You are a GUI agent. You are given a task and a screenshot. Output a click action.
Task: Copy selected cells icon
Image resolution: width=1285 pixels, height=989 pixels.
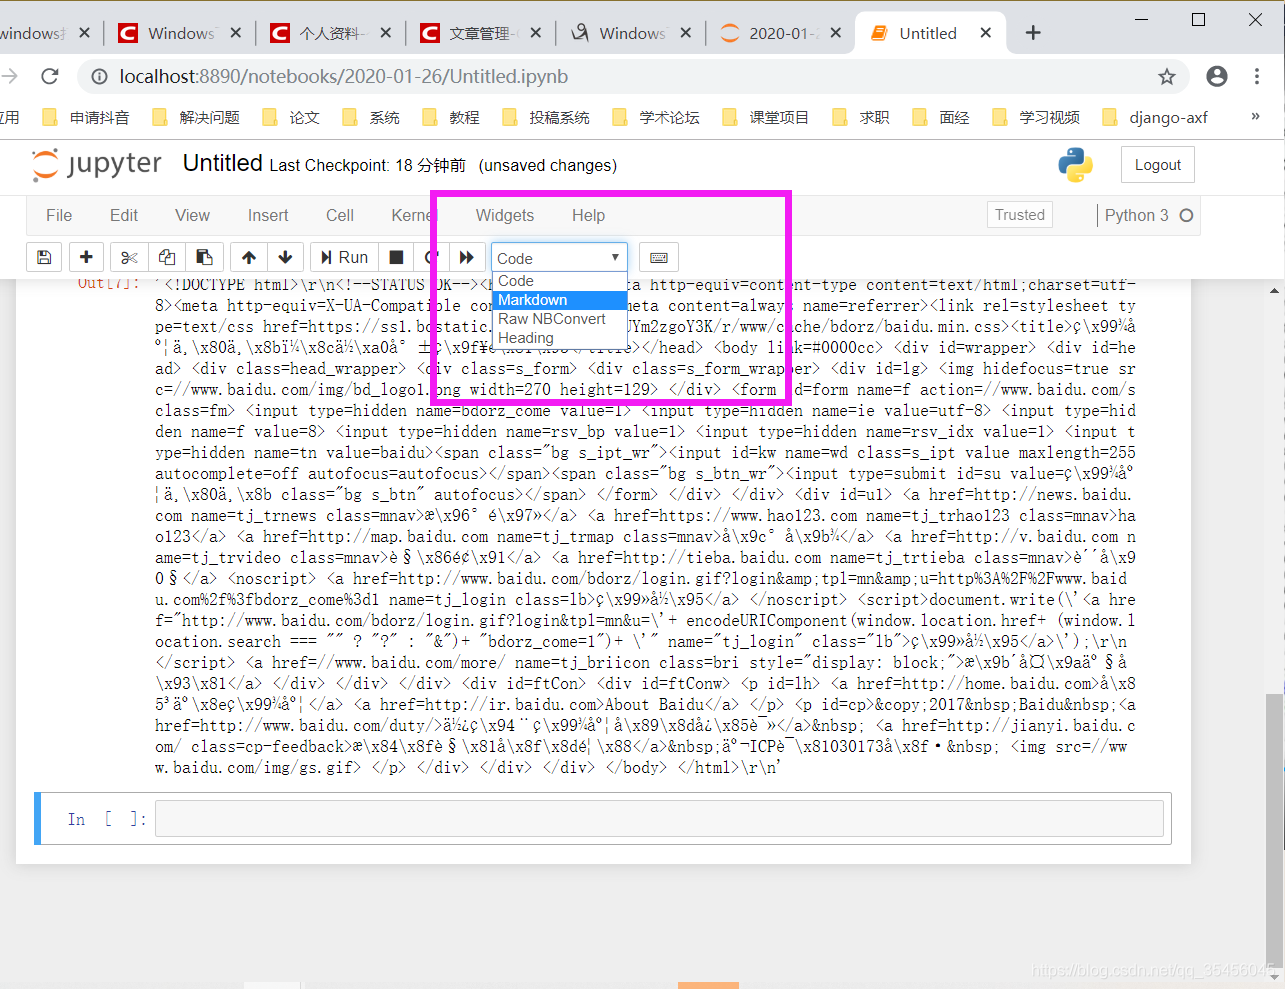(x=167, y=257)
